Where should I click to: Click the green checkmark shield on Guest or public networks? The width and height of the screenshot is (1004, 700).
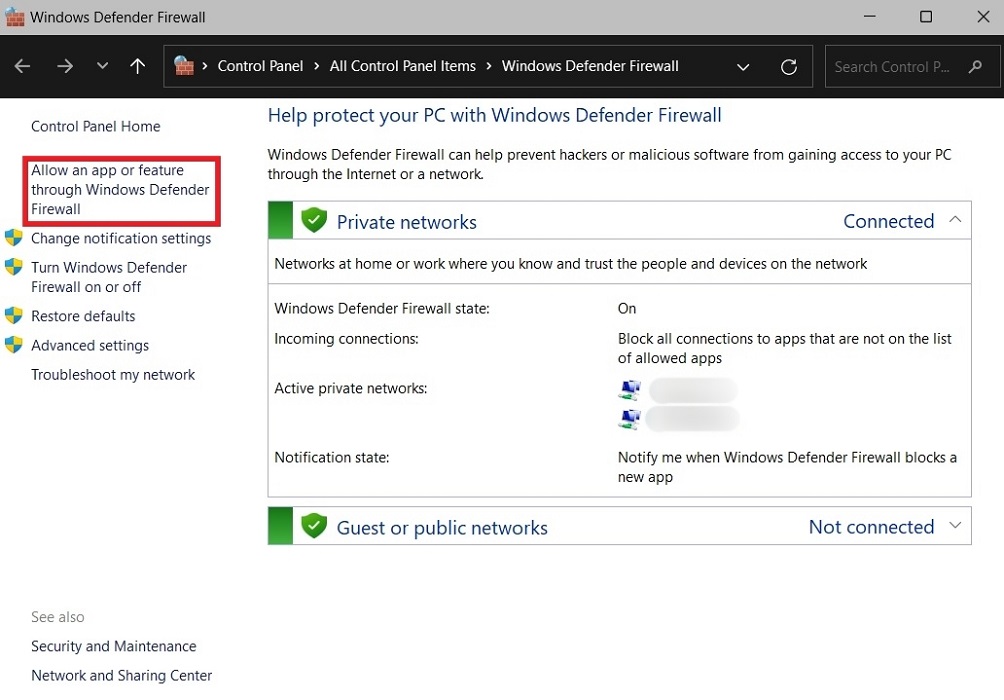(314, 525)
